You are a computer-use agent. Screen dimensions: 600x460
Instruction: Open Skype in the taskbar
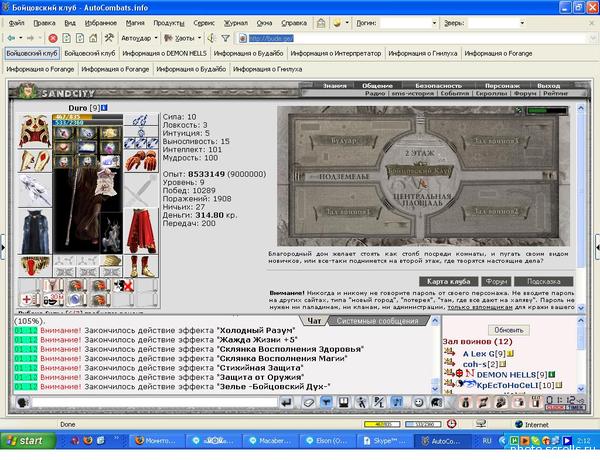385,441
